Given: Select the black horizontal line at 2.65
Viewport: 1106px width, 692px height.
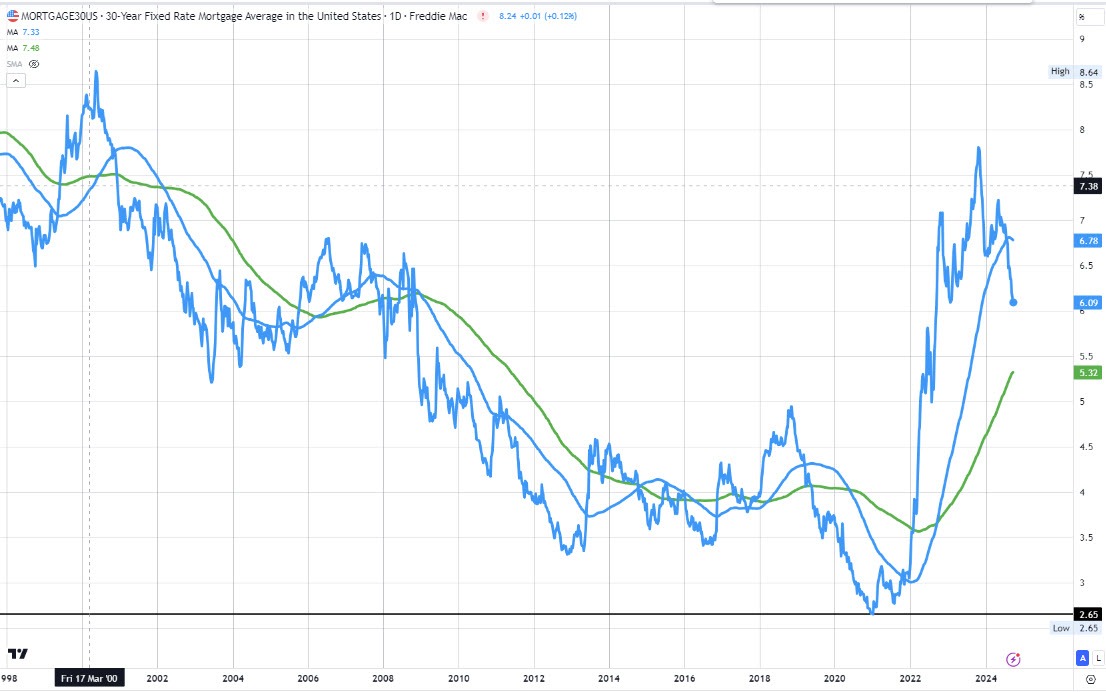Looking at the screenshot, I should point(536,614).
